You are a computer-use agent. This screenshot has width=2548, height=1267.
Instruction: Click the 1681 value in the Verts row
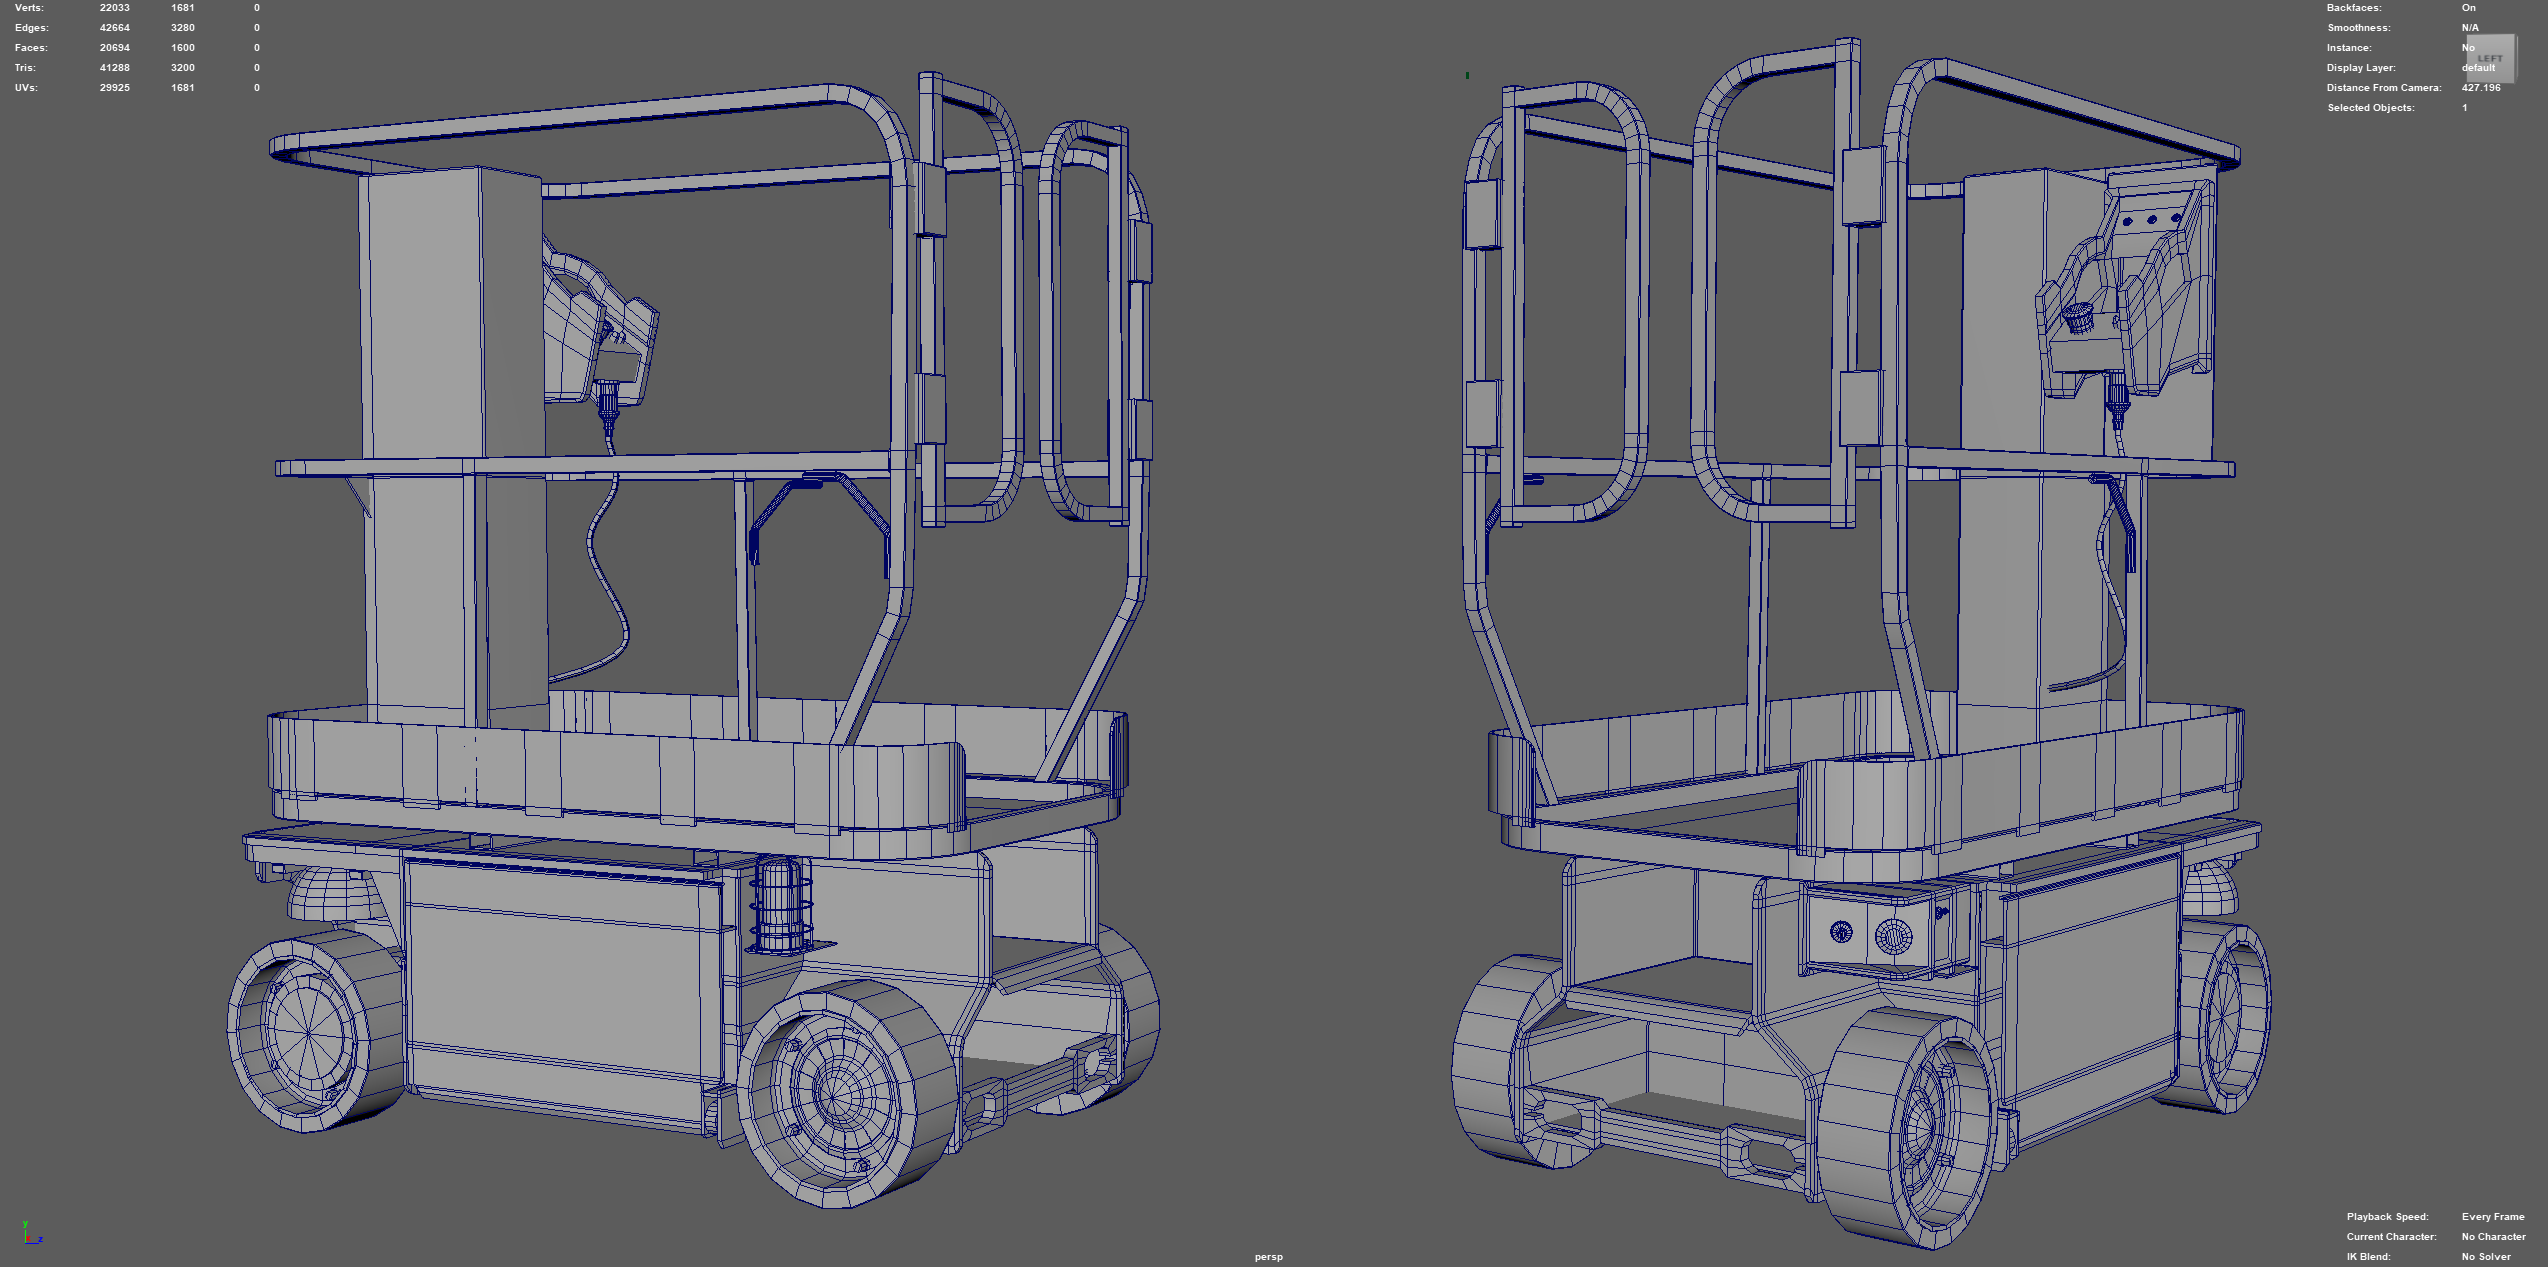183,8
